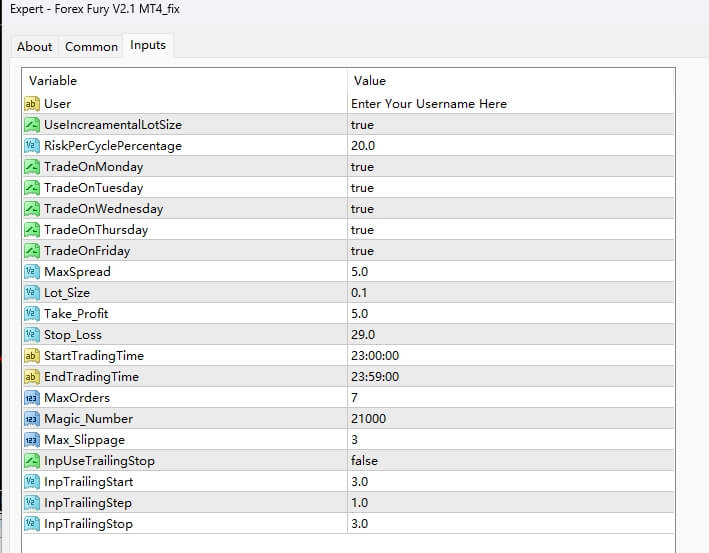
Task: Edit the RiskPerCyclePercentage value 20.0
Action: (363, 146)
